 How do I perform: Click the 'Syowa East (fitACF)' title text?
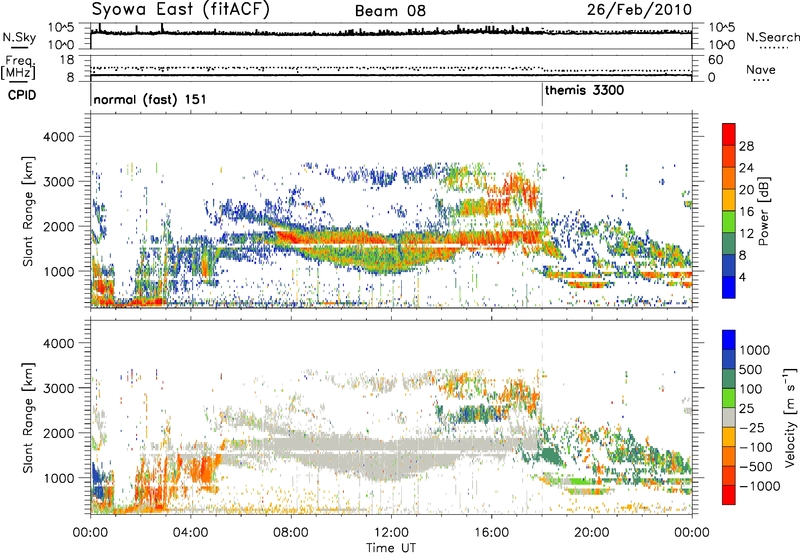(x=181, y=9)
